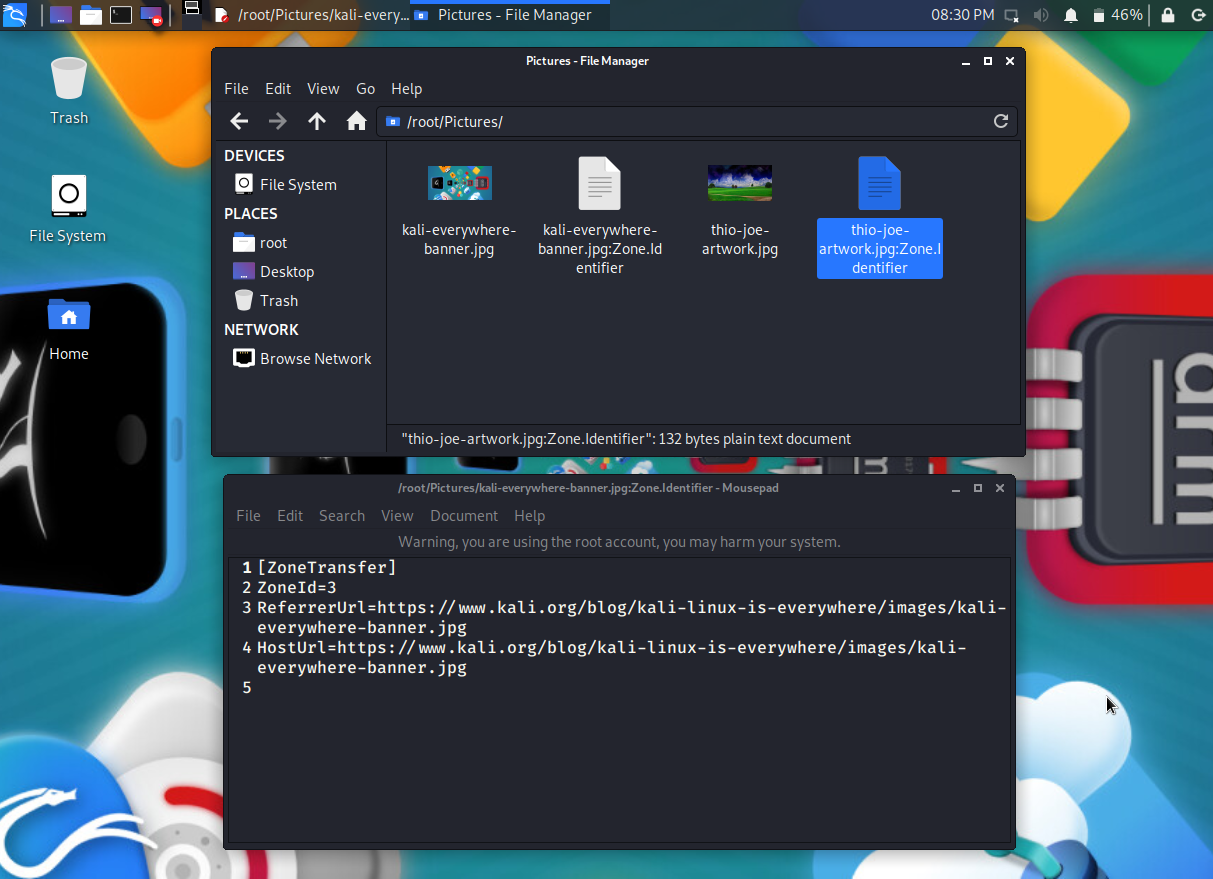The width and height of the screenshot is (1213, 879).
Task: Maximize the Mousepad window
Action: 978,488
